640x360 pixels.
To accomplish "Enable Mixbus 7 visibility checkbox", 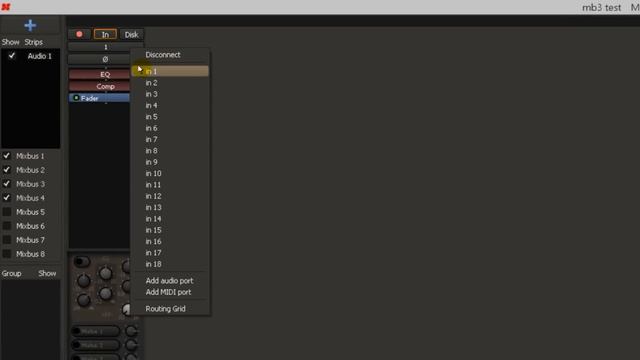I will click(x=7, y=240).
